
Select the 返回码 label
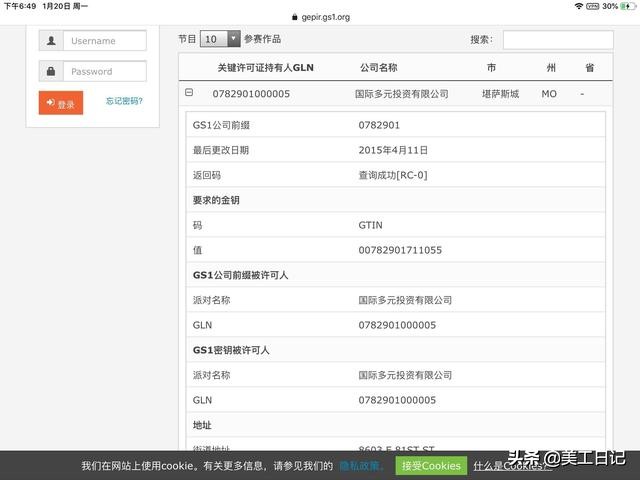click(207, 175)
